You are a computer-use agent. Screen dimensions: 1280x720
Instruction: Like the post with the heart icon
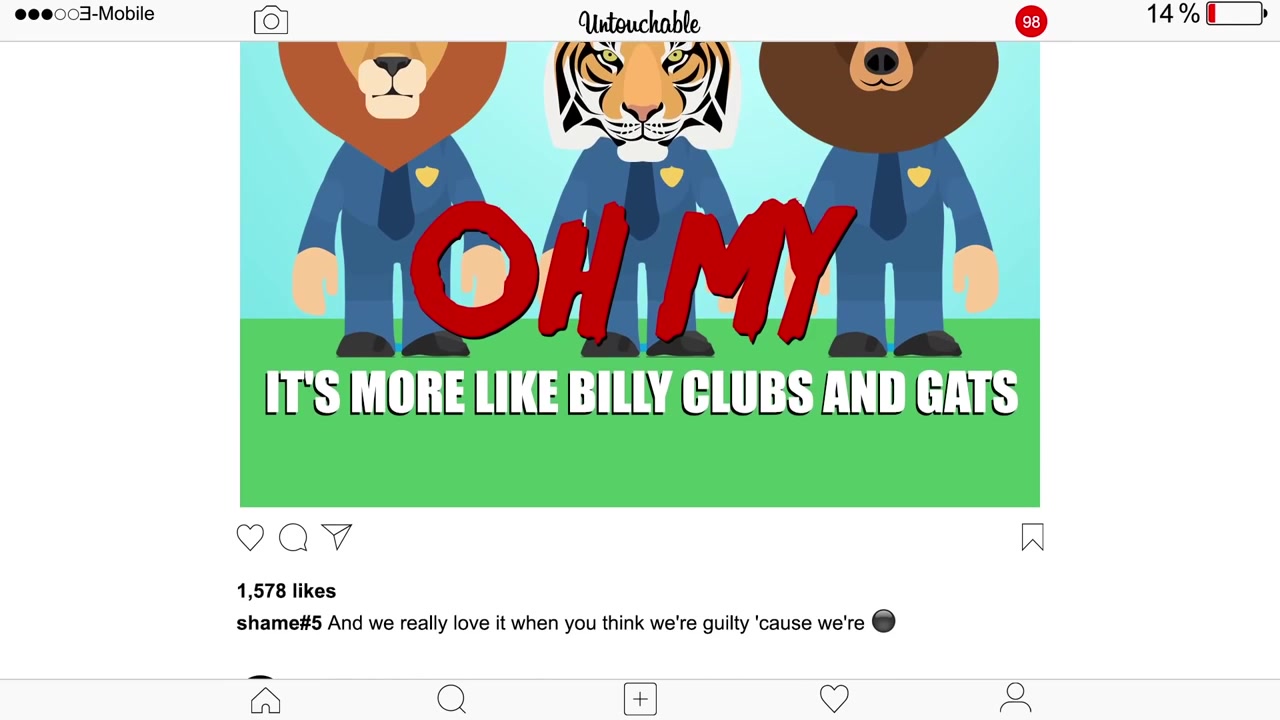(250, 538)
